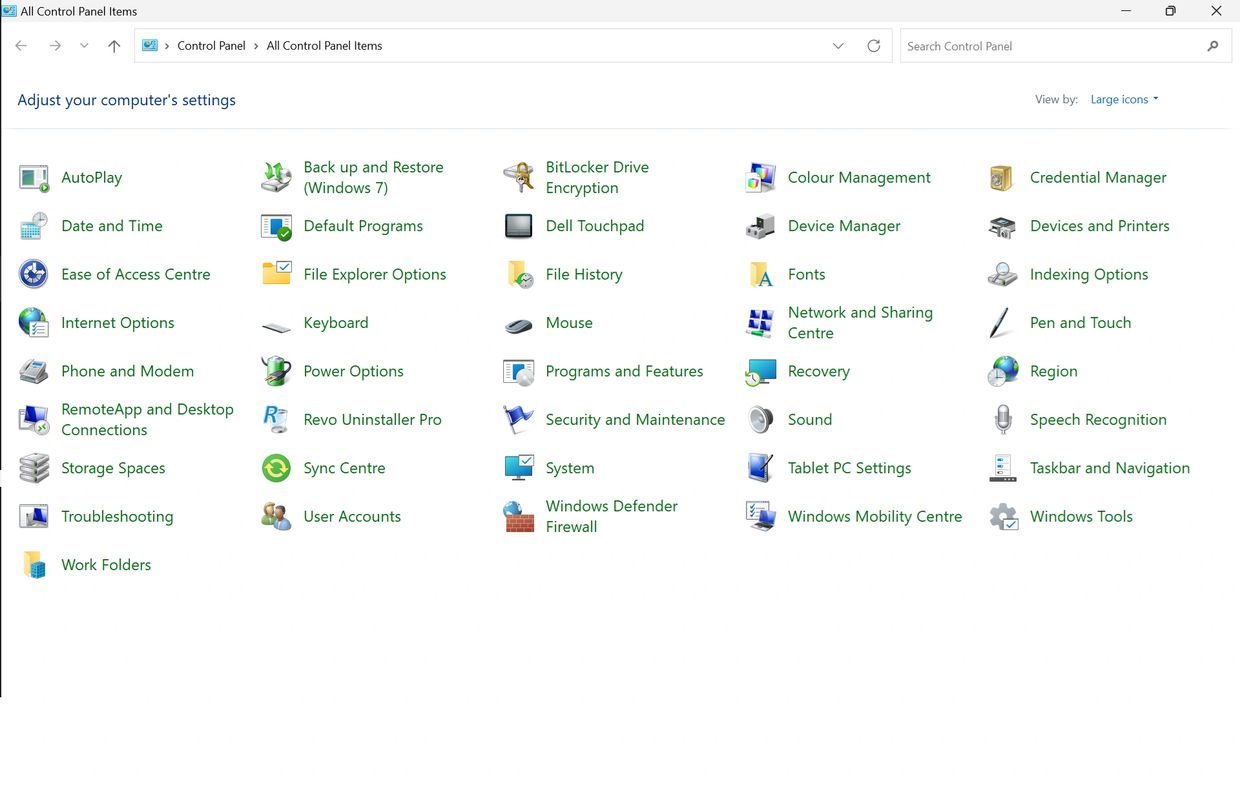Viewport: 1240px width, 789px height.
Task: Click in the Search Control Panel field
Action: [x=1050, y=46]
